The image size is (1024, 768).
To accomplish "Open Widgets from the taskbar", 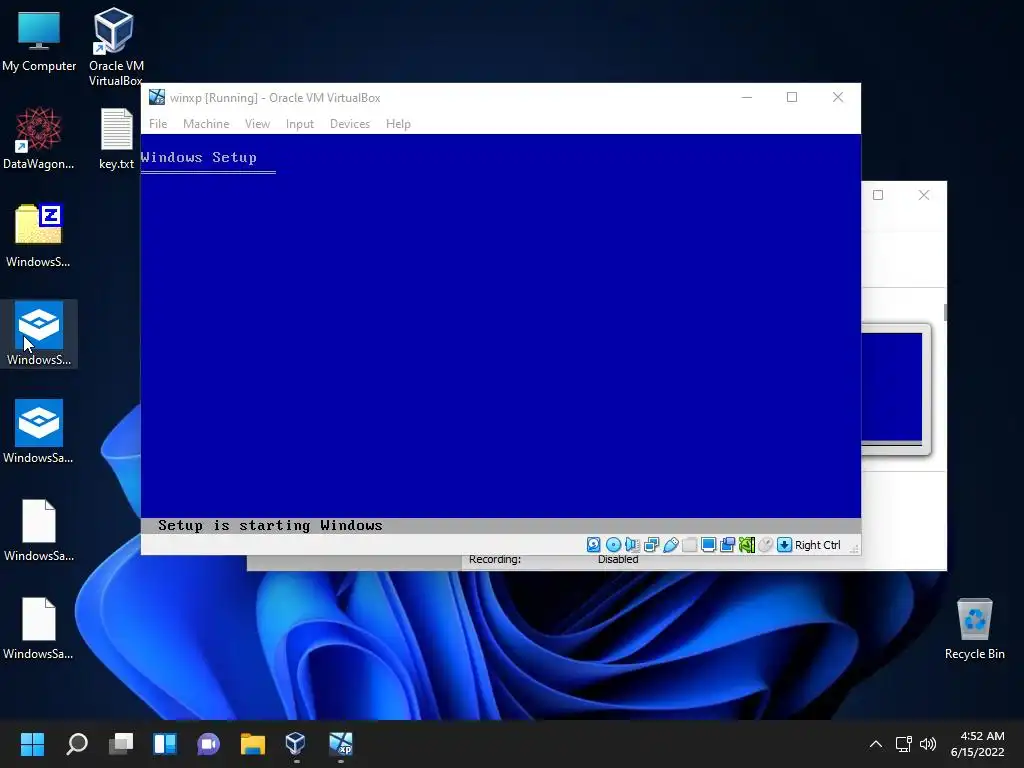I will pos(165,744).
